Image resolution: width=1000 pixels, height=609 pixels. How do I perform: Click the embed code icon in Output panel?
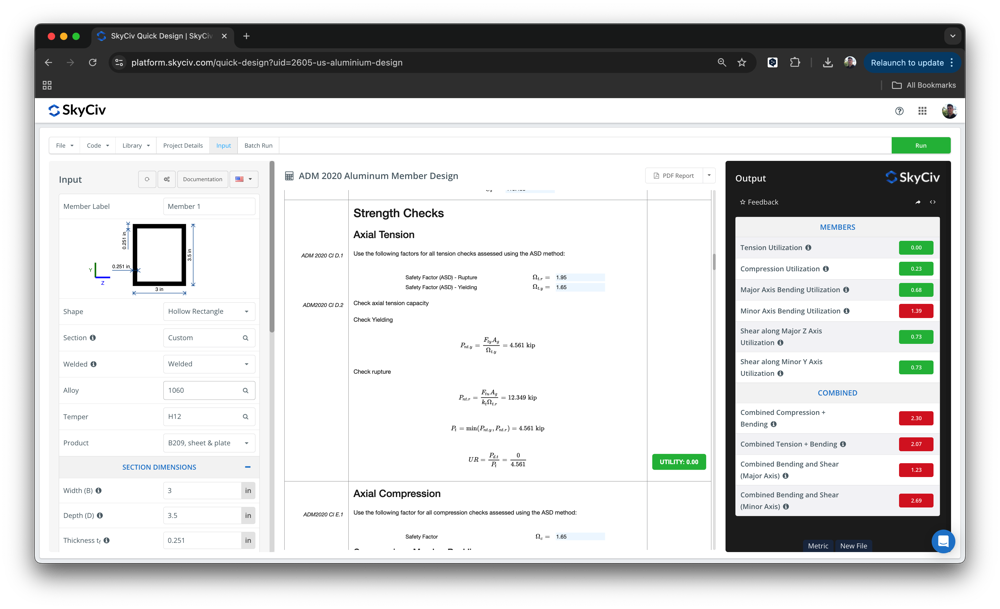933,202
